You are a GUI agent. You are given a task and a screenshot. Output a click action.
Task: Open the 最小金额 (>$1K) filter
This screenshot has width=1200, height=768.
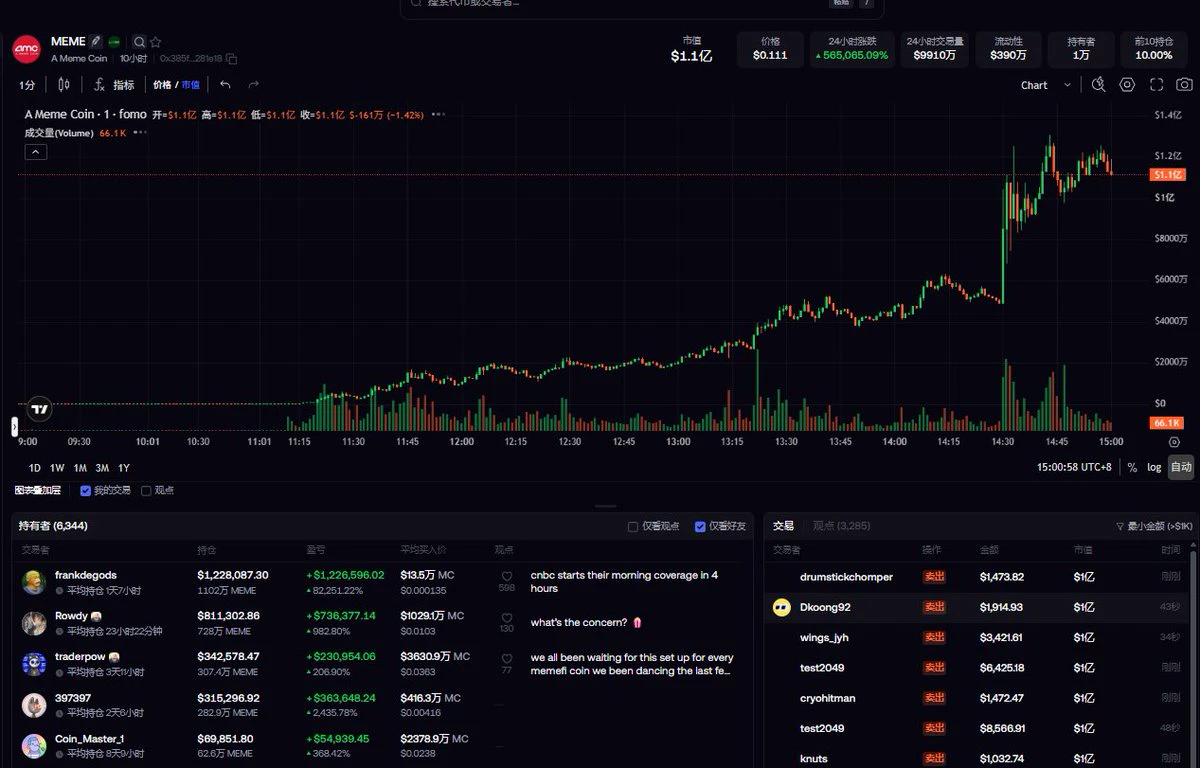pyautogui.click(x=1154, y=526)
